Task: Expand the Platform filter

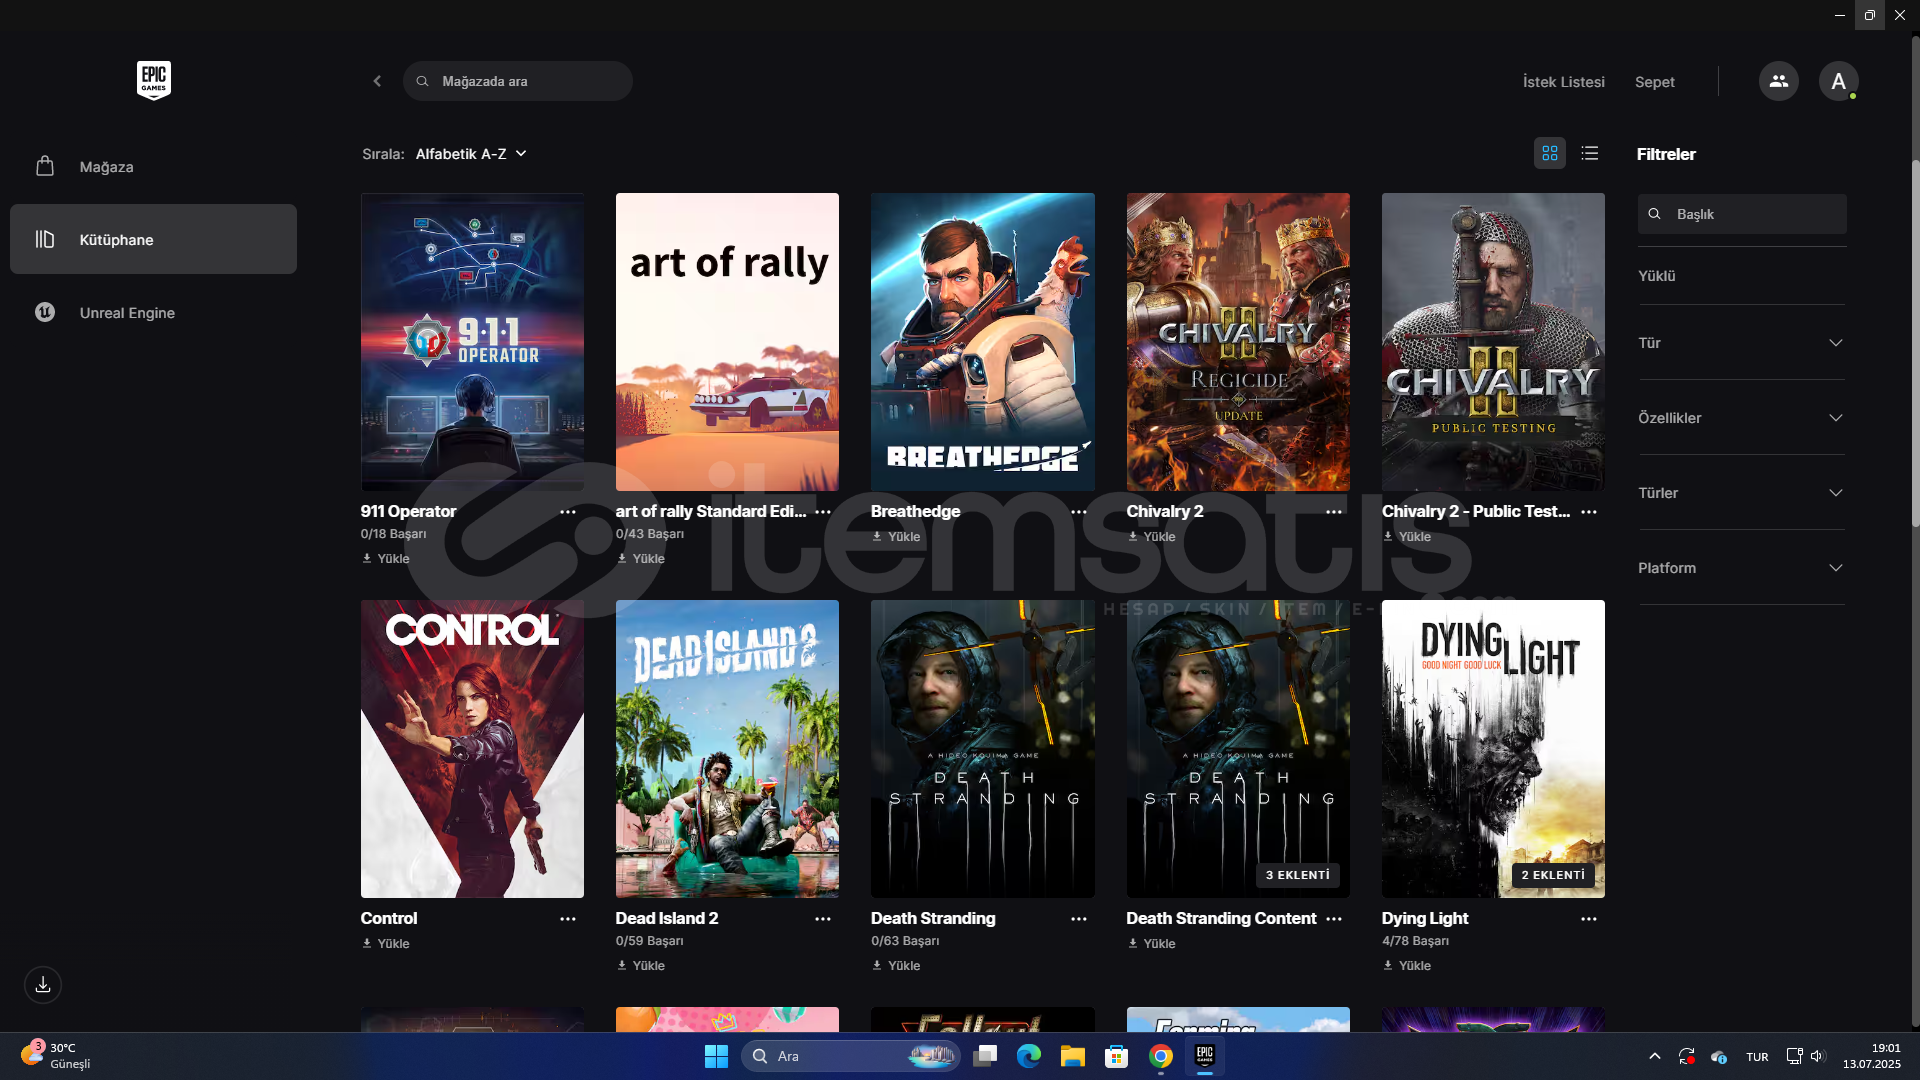Action: (1741, 568)
